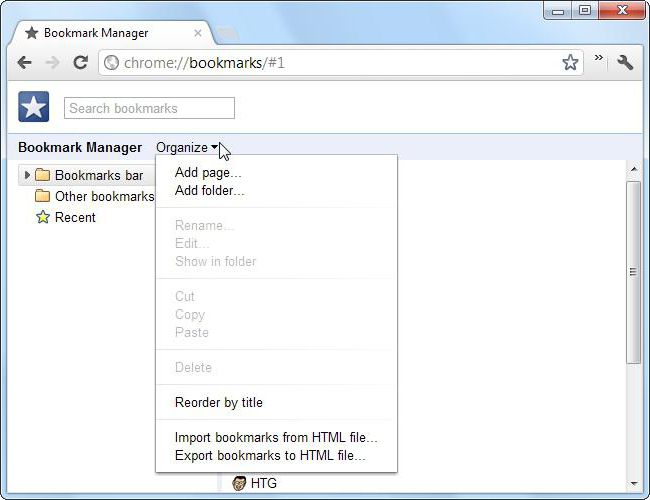Image resolution: width=650 pixels, height=500 pixels.
Task: Click the bookmark star in address bar
Action: tap(570, 62)
